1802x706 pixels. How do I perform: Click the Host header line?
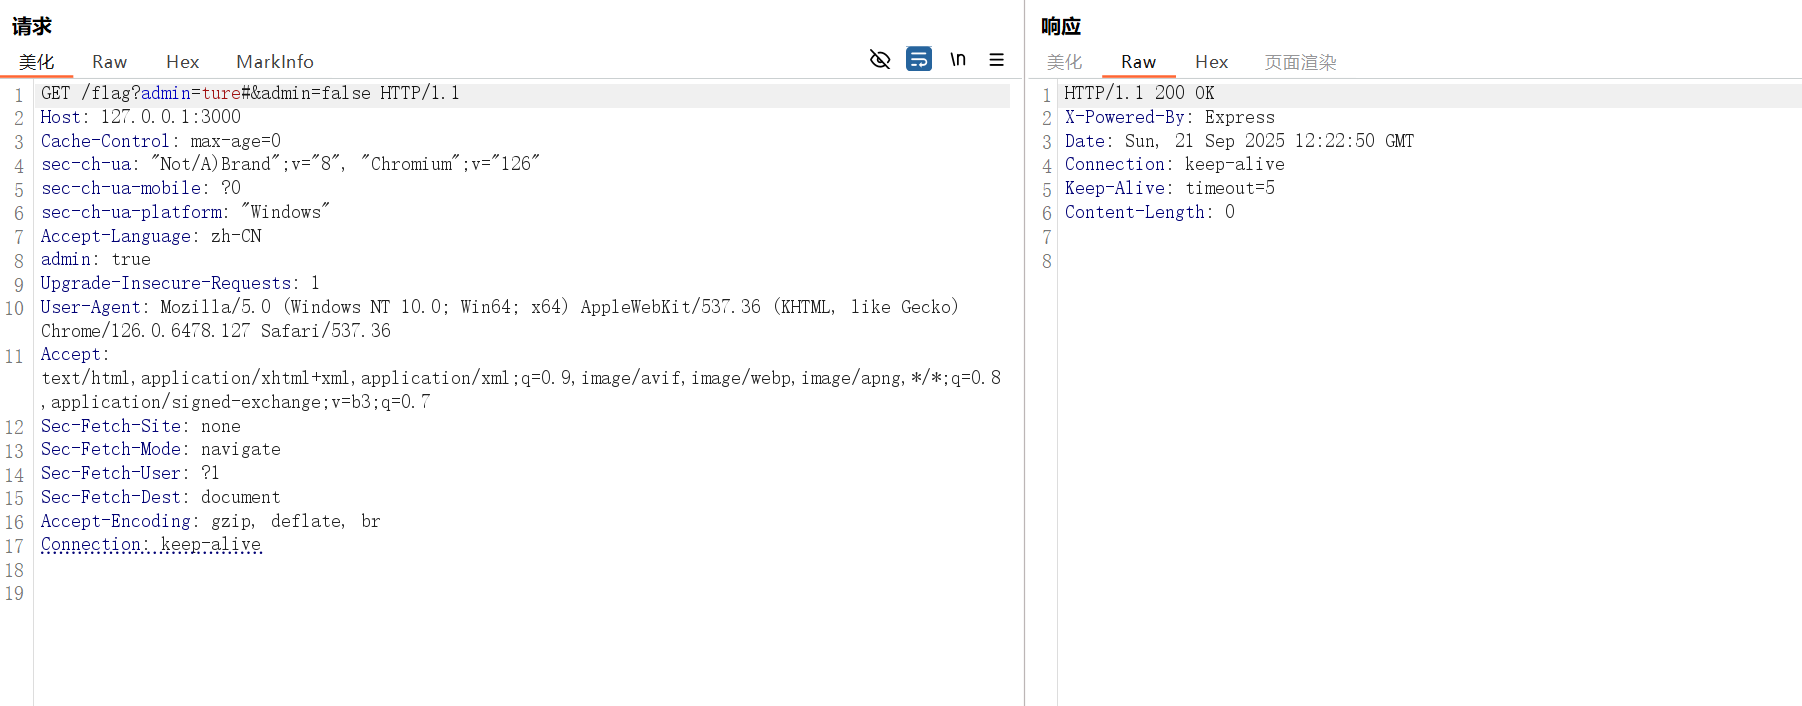tap(140, 117)
